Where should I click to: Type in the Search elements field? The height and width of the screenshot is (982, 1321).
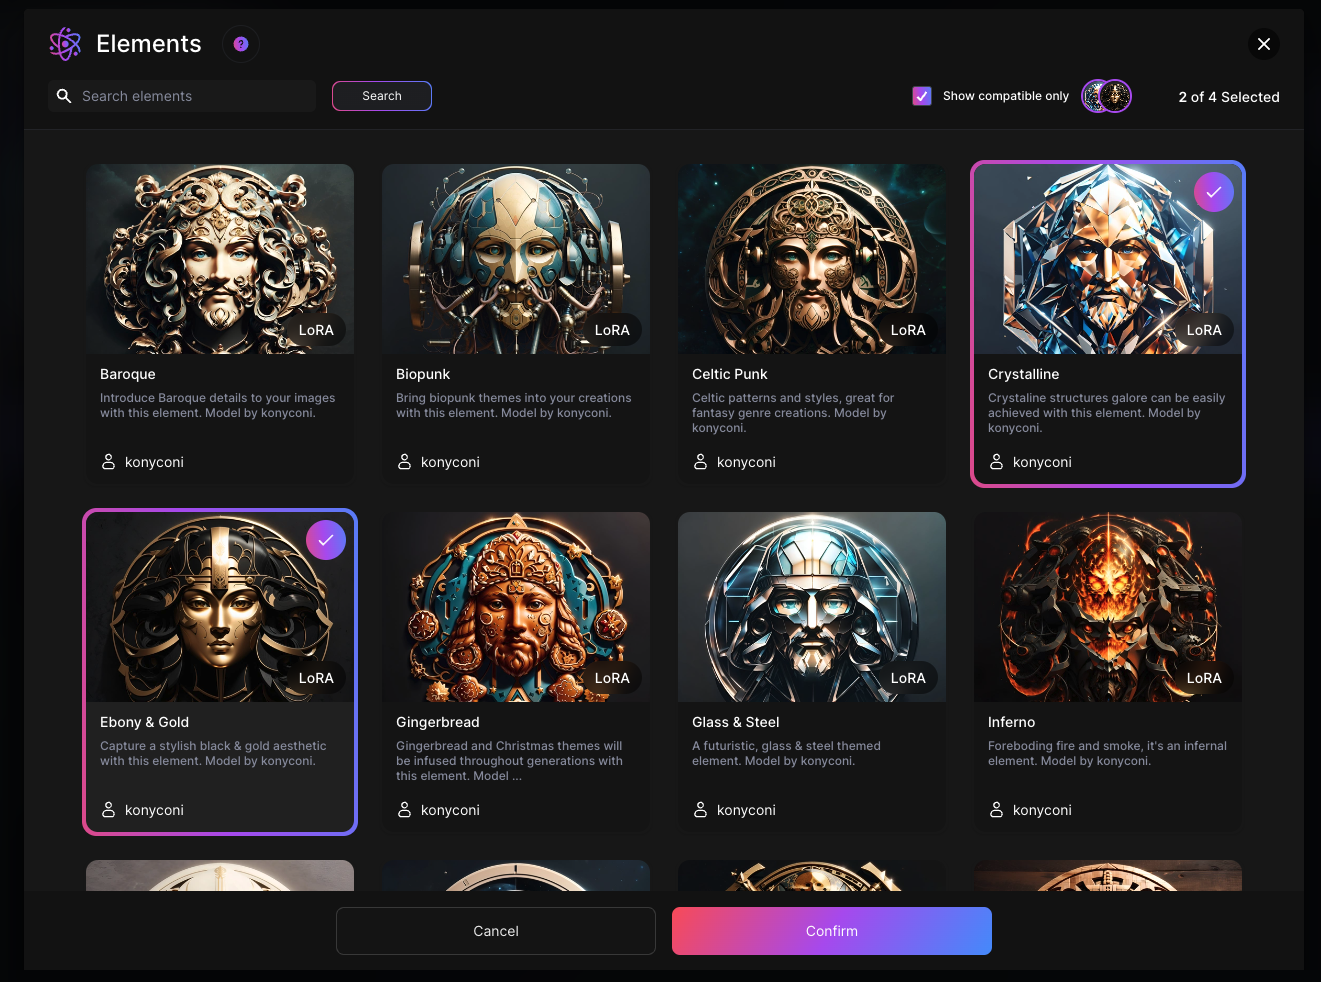pos(195,96)
